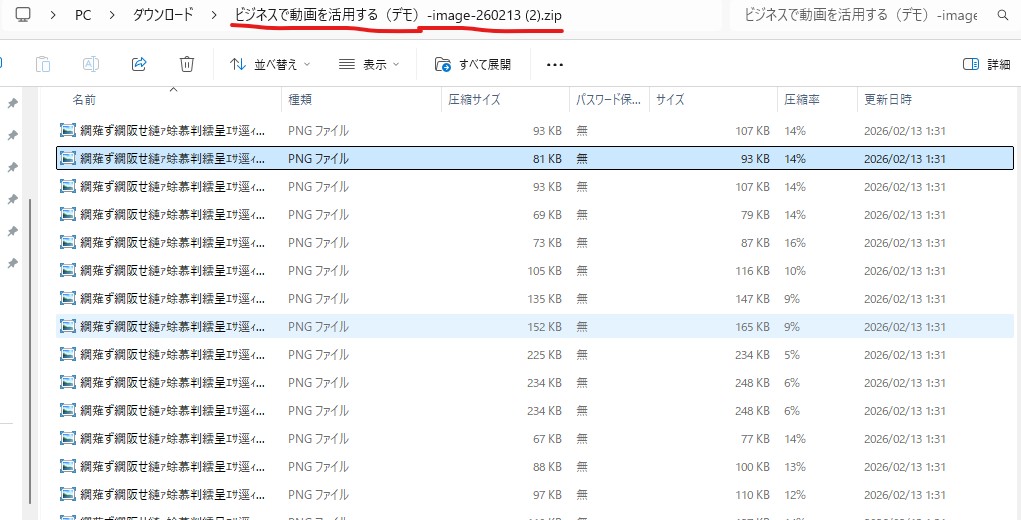Sort by the 圧縮サイズ column header
This screenshot has width=1021, height=520.
tap(475, 100)
